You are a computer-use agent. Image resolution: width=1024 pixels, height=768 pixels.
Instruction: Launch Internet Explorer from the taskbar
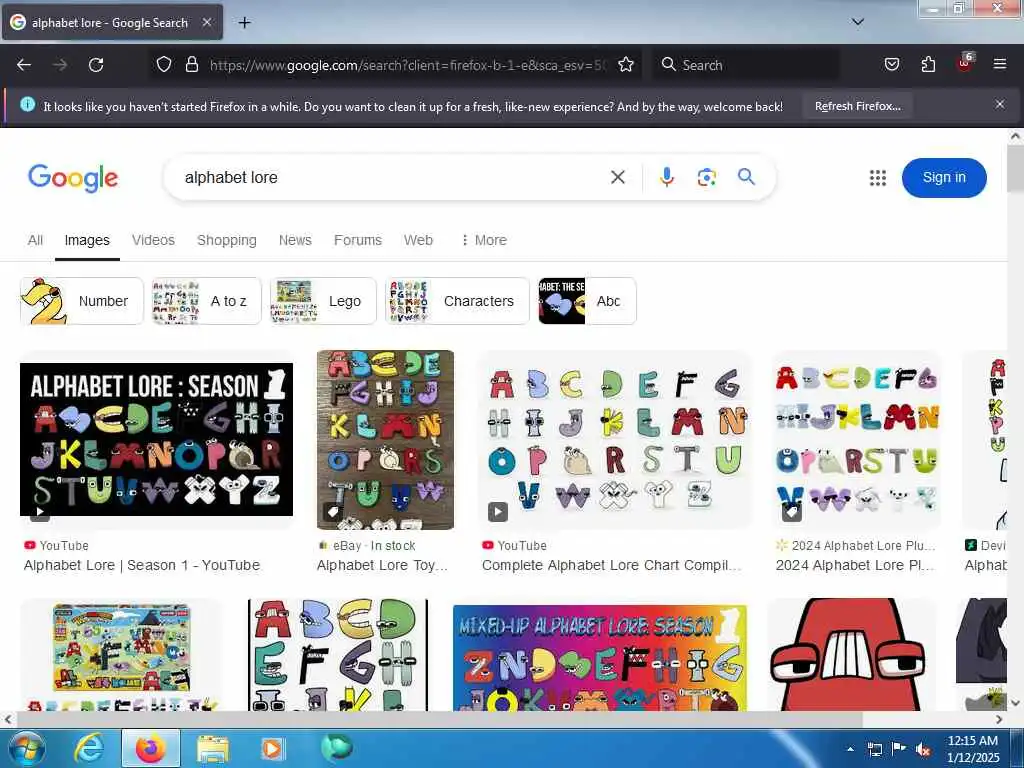(88, 748)
